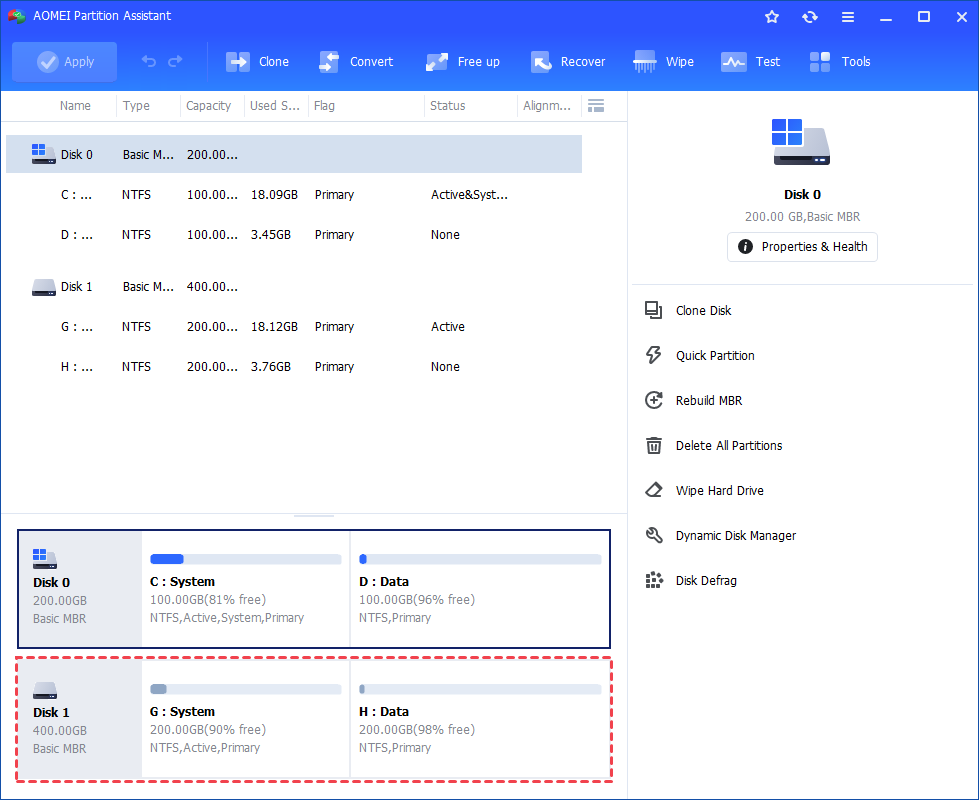979x800 pixels.
Task: Open the Tools menu
Action: click(840, 62)
